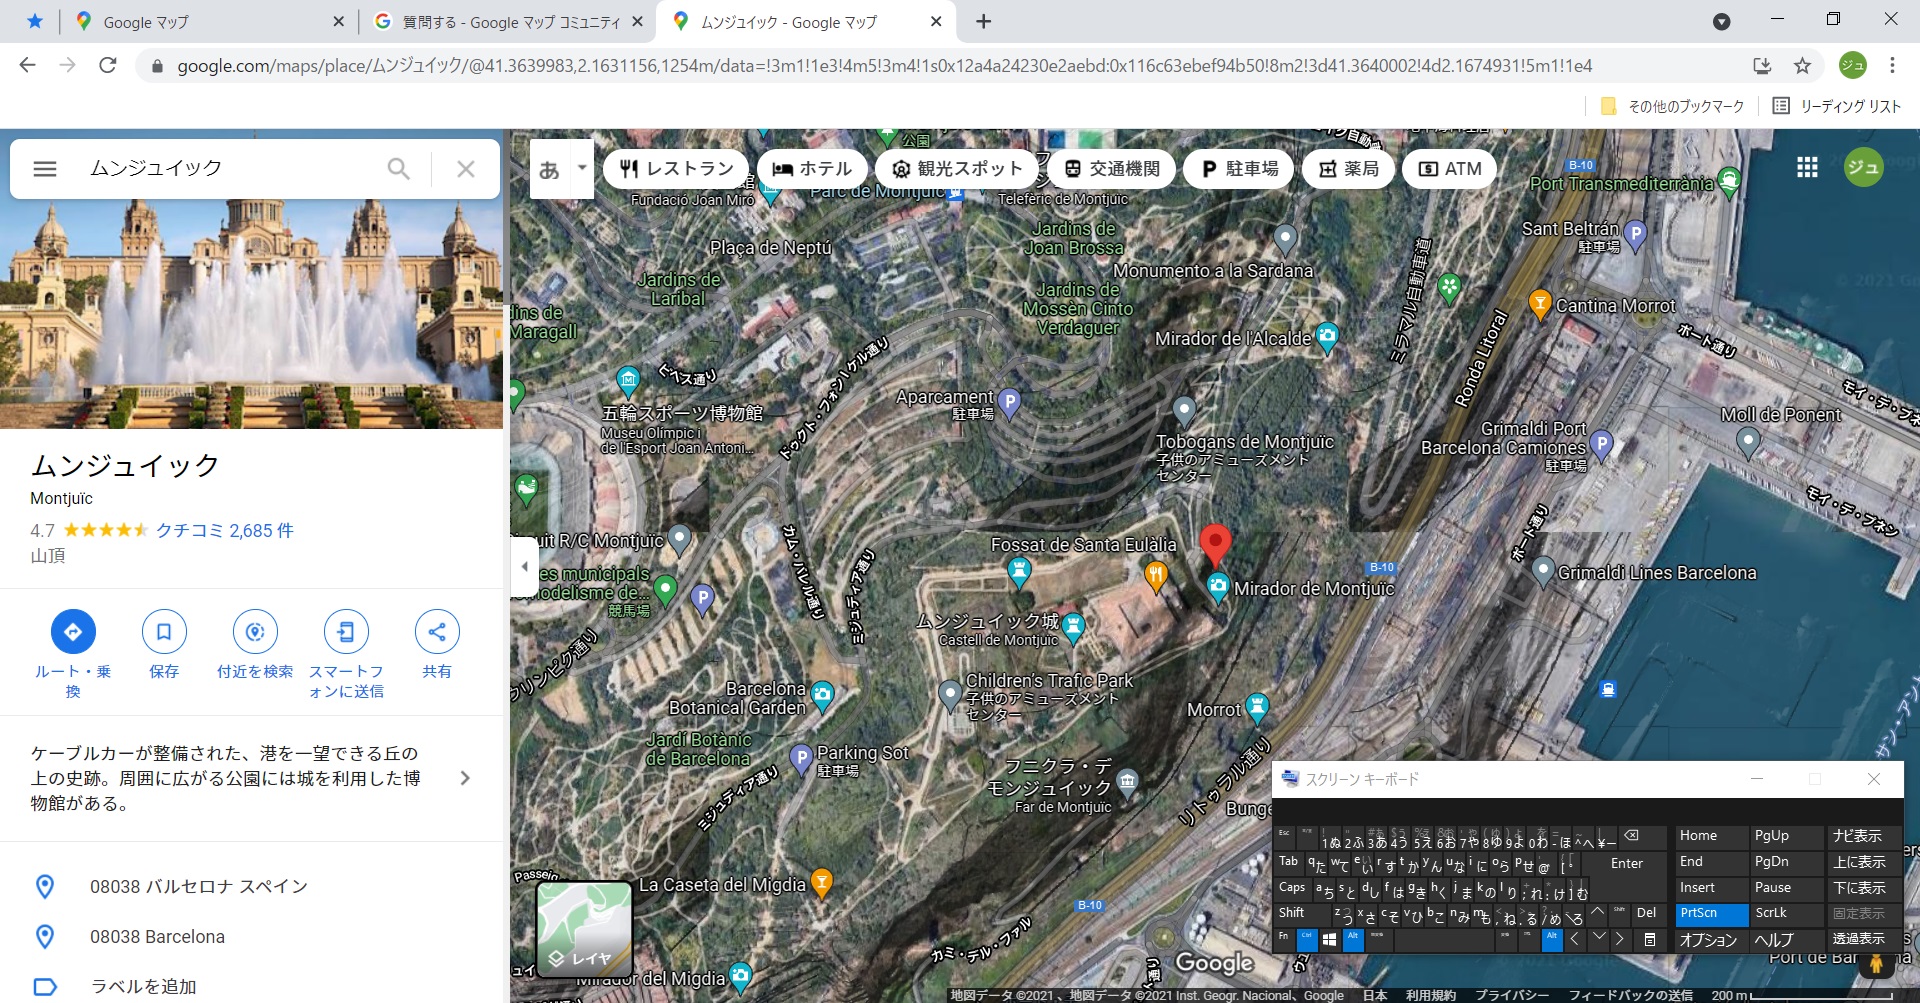Click Cantina Morrot restaurant marker
This screenshot has width=1920, height=1003.
click(1540, 303)
